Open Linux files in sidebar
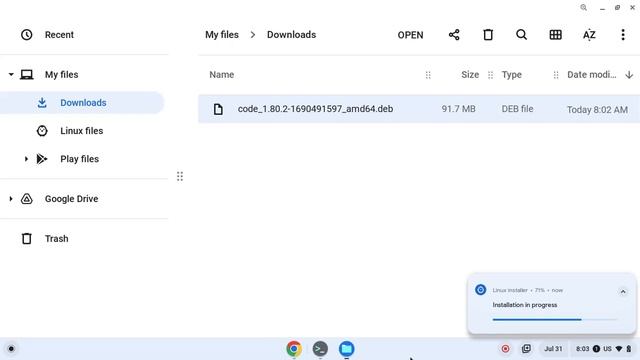The width and height of the screenshot is (640, 360). [x=82, y=131]
